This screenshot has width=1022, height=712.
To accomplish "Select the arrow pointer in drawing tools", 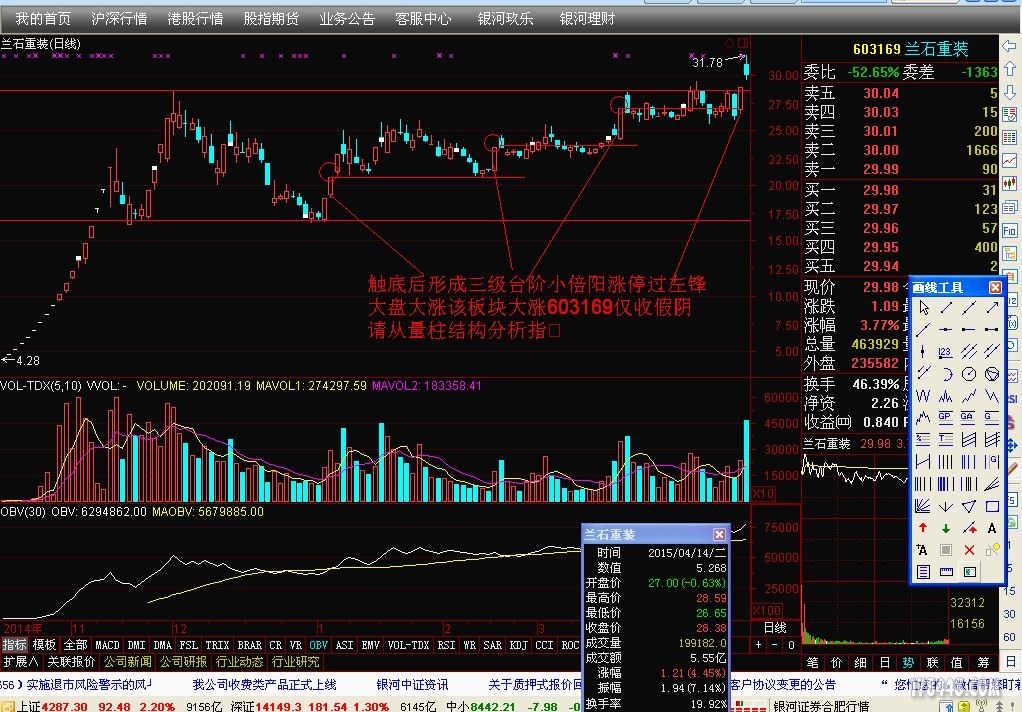I will (923, 307).
